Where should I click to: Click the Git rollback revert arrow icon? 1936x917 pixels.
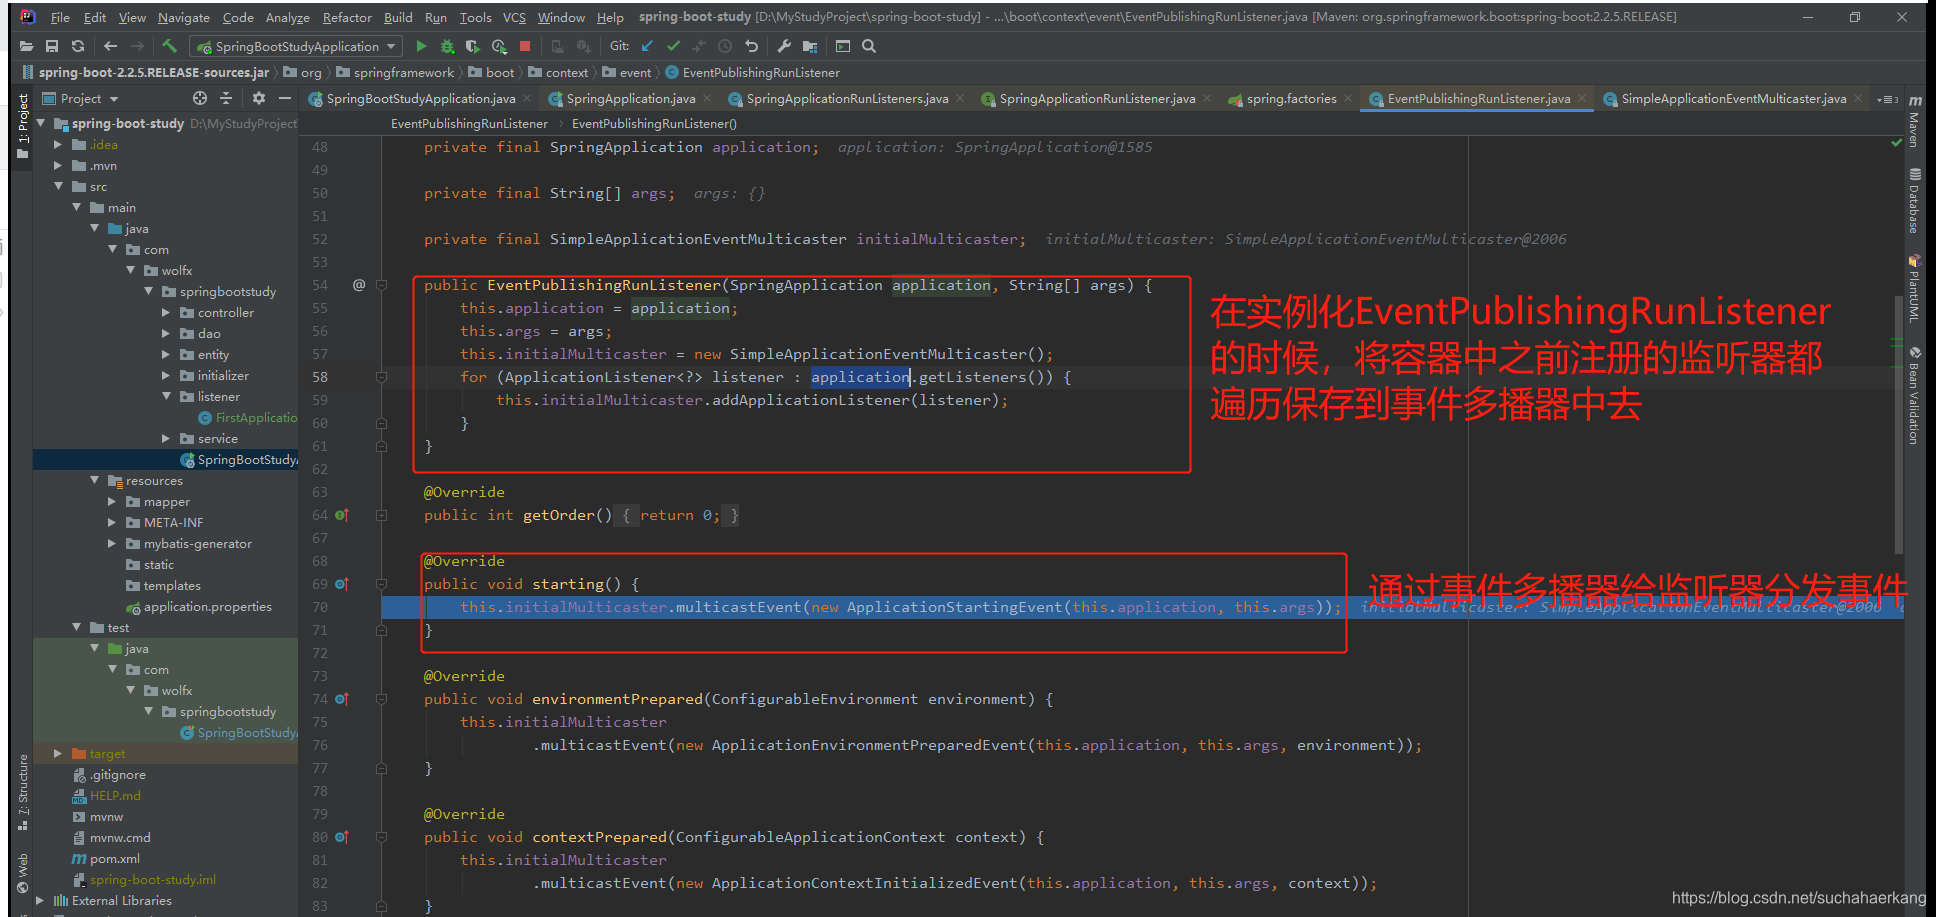click(x=751, y=46)
